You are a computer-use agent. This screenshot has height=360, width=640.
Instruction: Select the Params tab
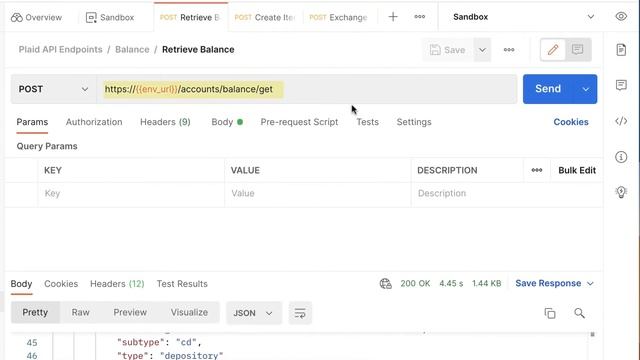pyautogui.click(x=32, y=122)
